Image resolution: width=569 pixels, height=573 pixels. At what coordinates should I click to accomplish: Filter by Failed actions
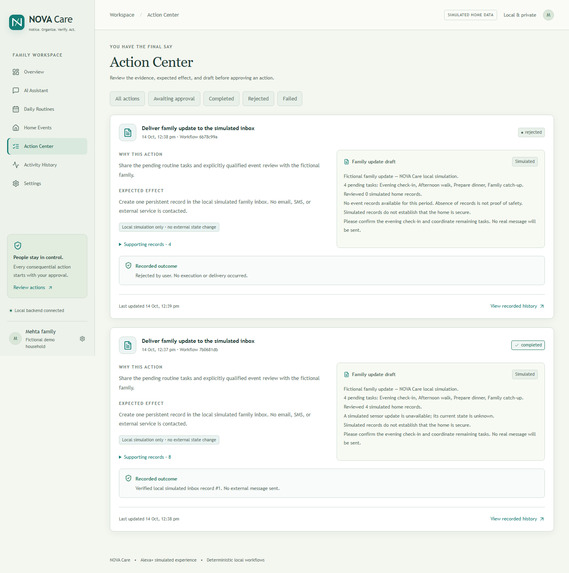(289, 99)
